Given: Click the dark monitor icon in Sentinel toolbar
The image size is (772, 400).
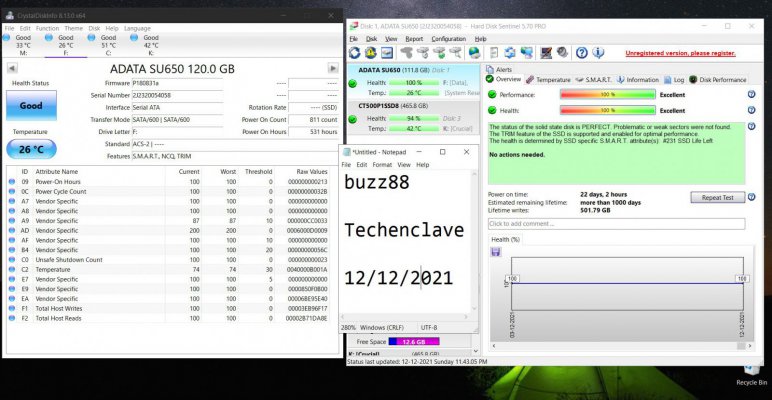Looking at the screenshot, I should click(x=546, y=53).
